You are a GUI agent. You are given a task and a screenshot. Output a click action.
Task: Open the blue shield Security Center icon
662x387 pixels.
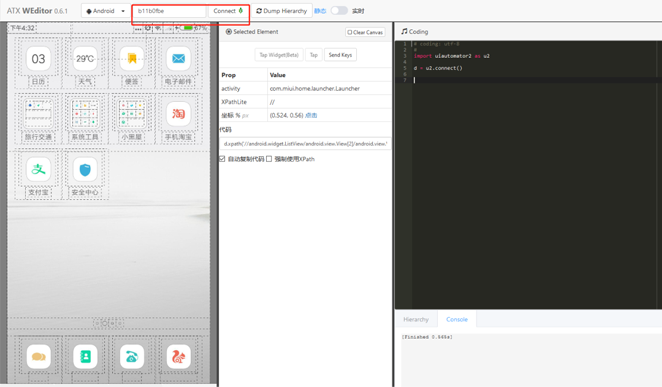pos(85,169)
